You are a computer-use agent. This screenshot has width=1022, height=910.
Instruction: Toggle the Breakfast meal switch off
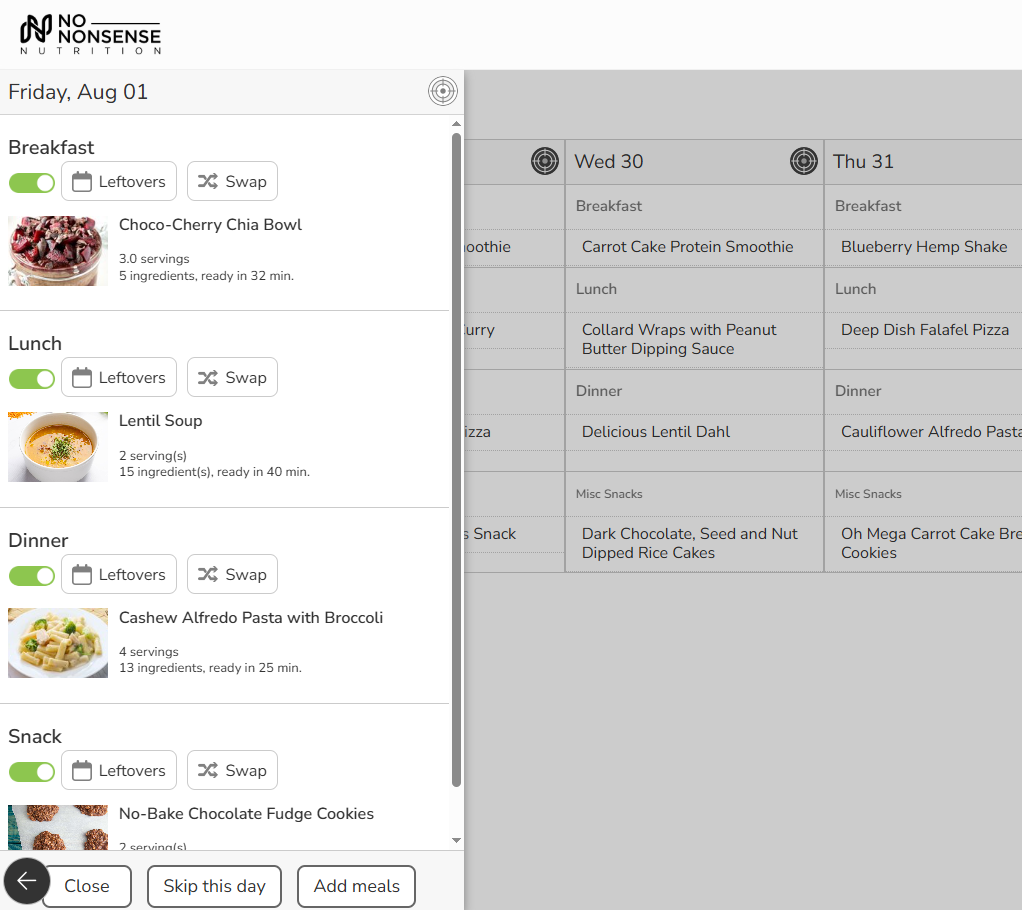click(32, 182)
